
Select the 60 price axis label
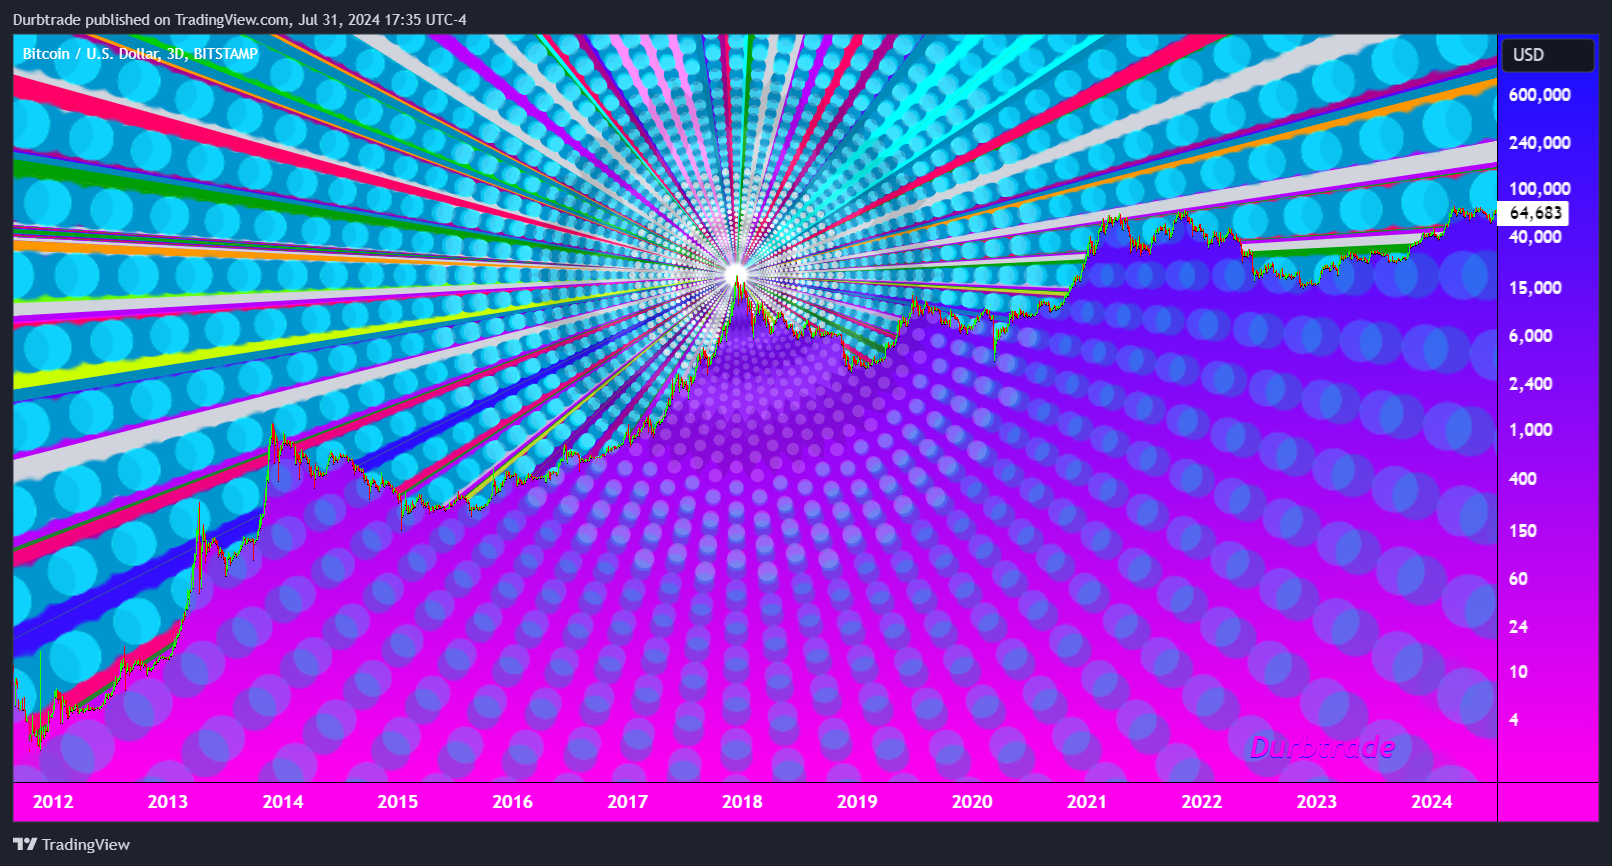pos(1518,579)
